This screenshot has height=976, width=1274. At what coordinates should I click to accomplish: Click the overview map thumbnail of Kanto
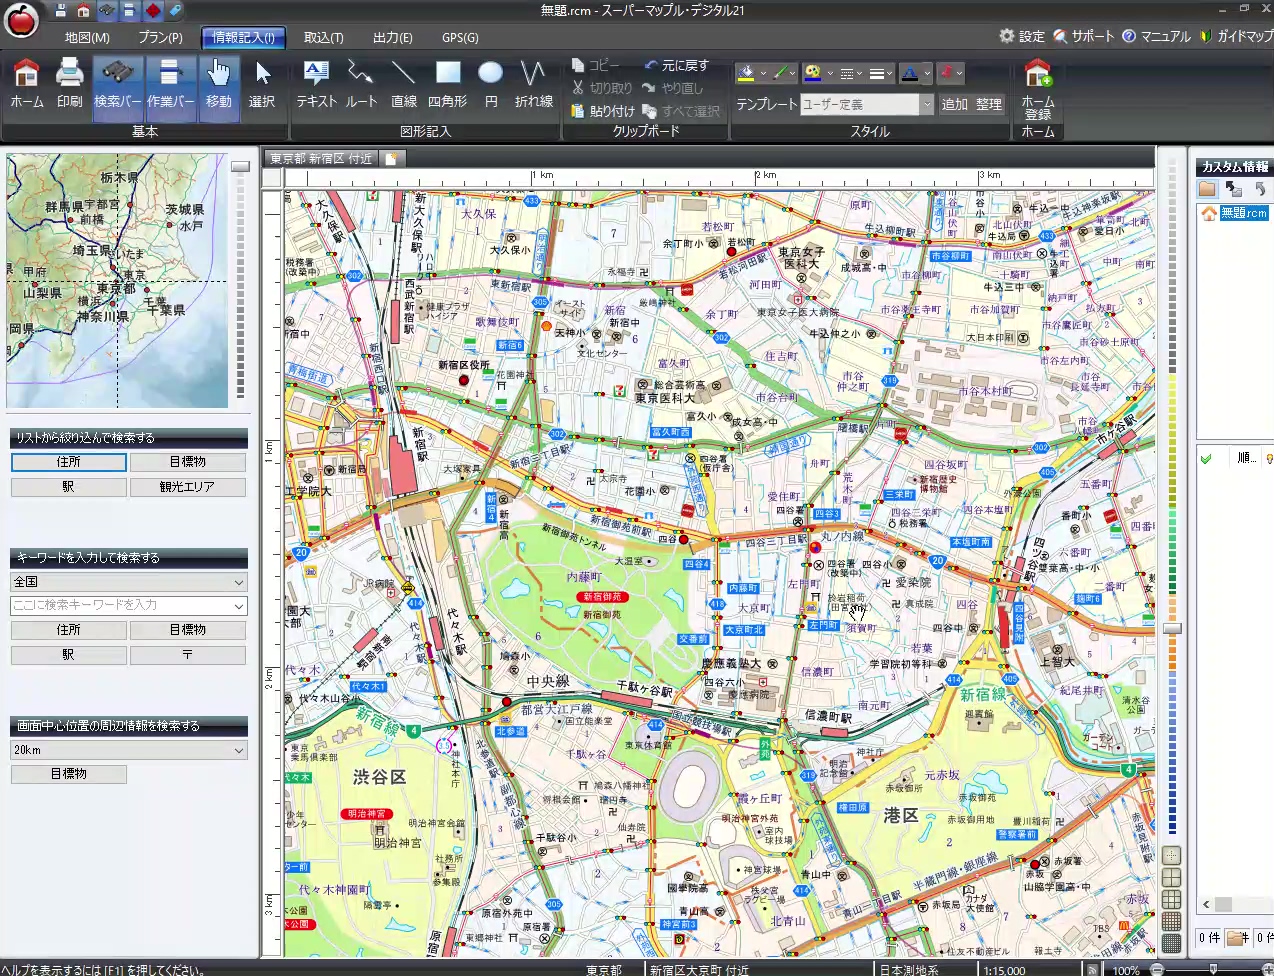[x=117, y=281]
